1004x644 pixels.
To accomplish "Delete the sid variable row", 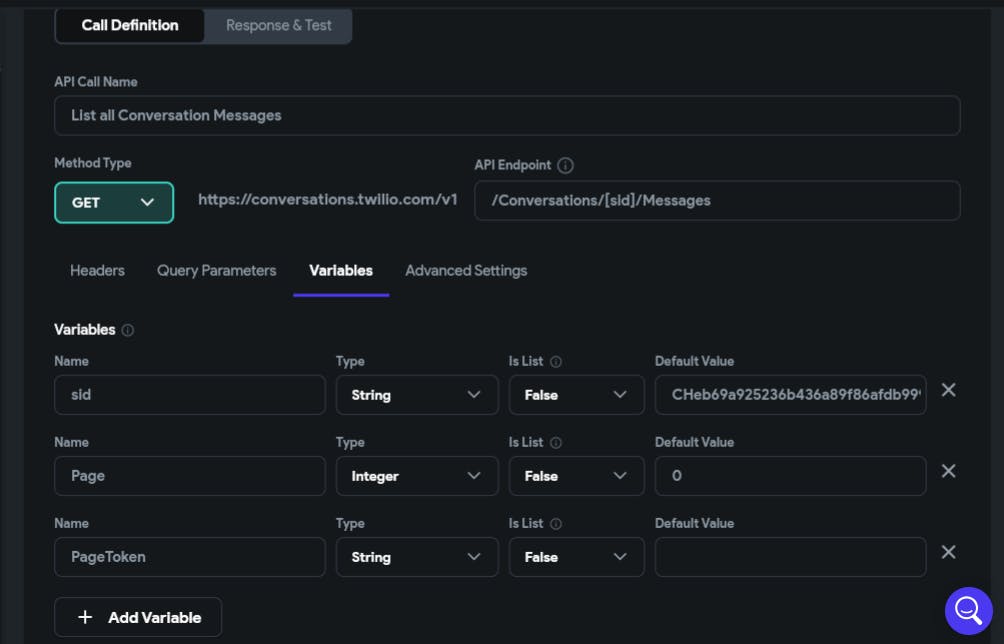I will 948,390.
